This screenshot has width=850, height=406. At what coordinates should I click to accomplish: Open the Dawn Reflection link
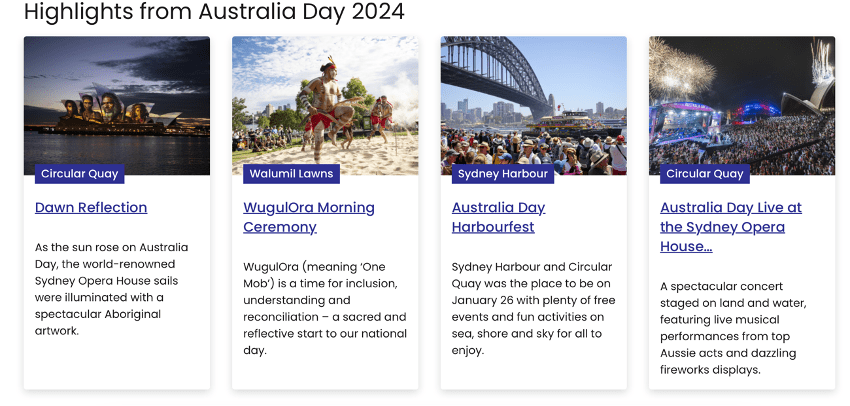[91, 208]
